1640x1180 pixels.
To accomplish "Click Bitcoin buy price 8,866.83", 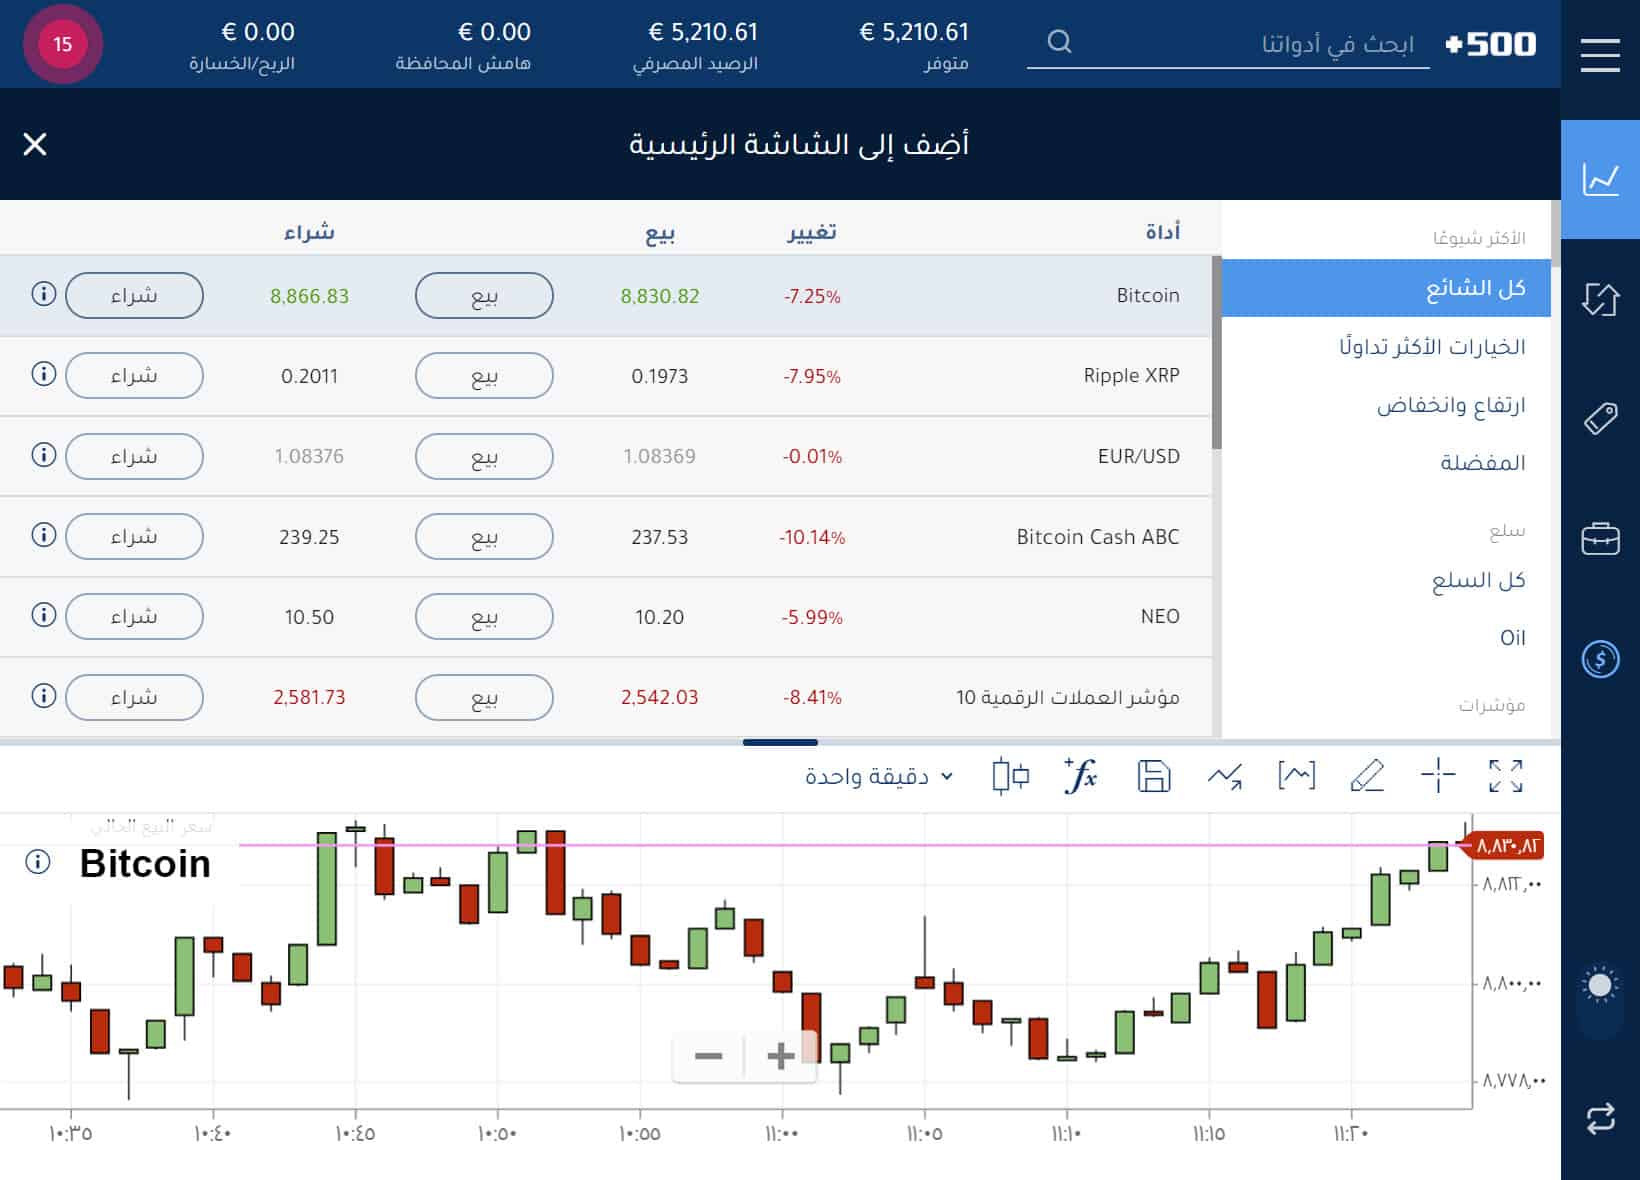I will tap(309, 296).
